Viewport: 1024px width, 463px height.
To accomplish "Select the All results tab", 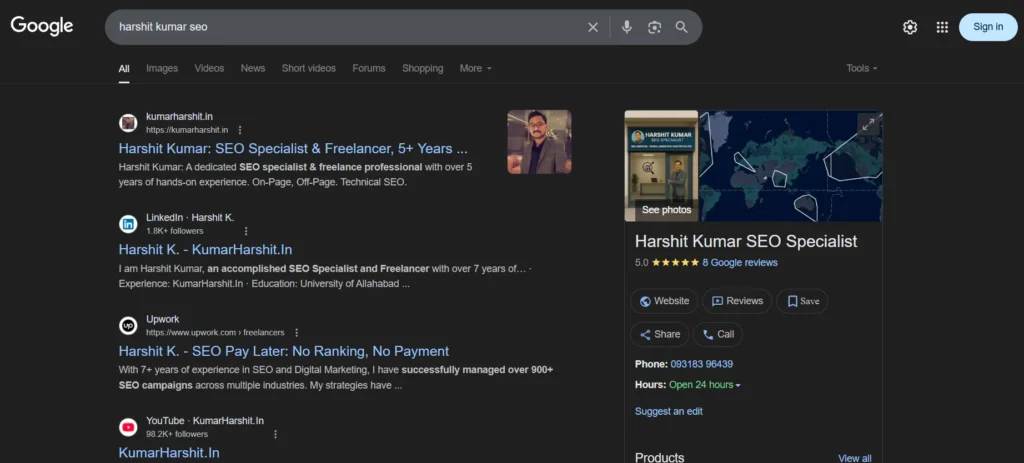I will pyautogui.click(x=124, y=69).
